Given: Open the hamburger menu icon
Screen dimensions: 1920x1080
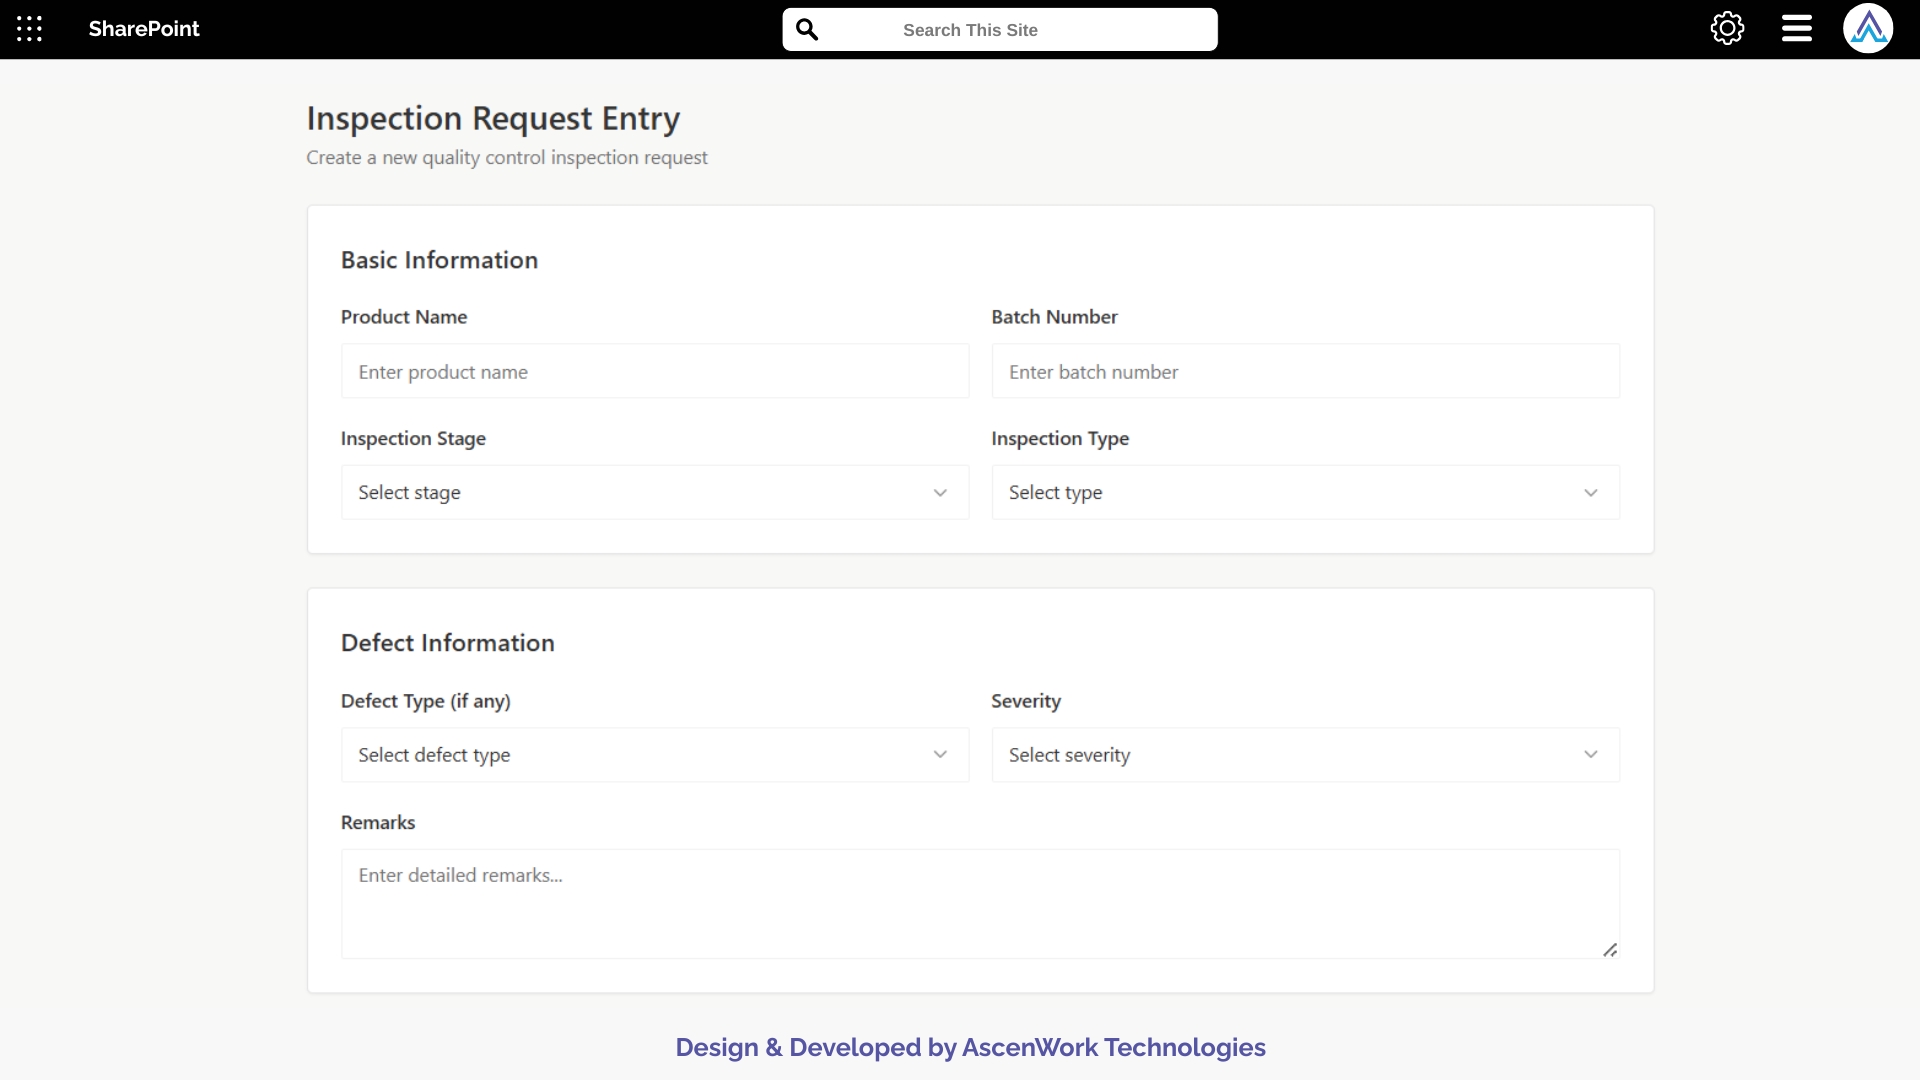Looking at the screenshot, I should click(1795, 29).
